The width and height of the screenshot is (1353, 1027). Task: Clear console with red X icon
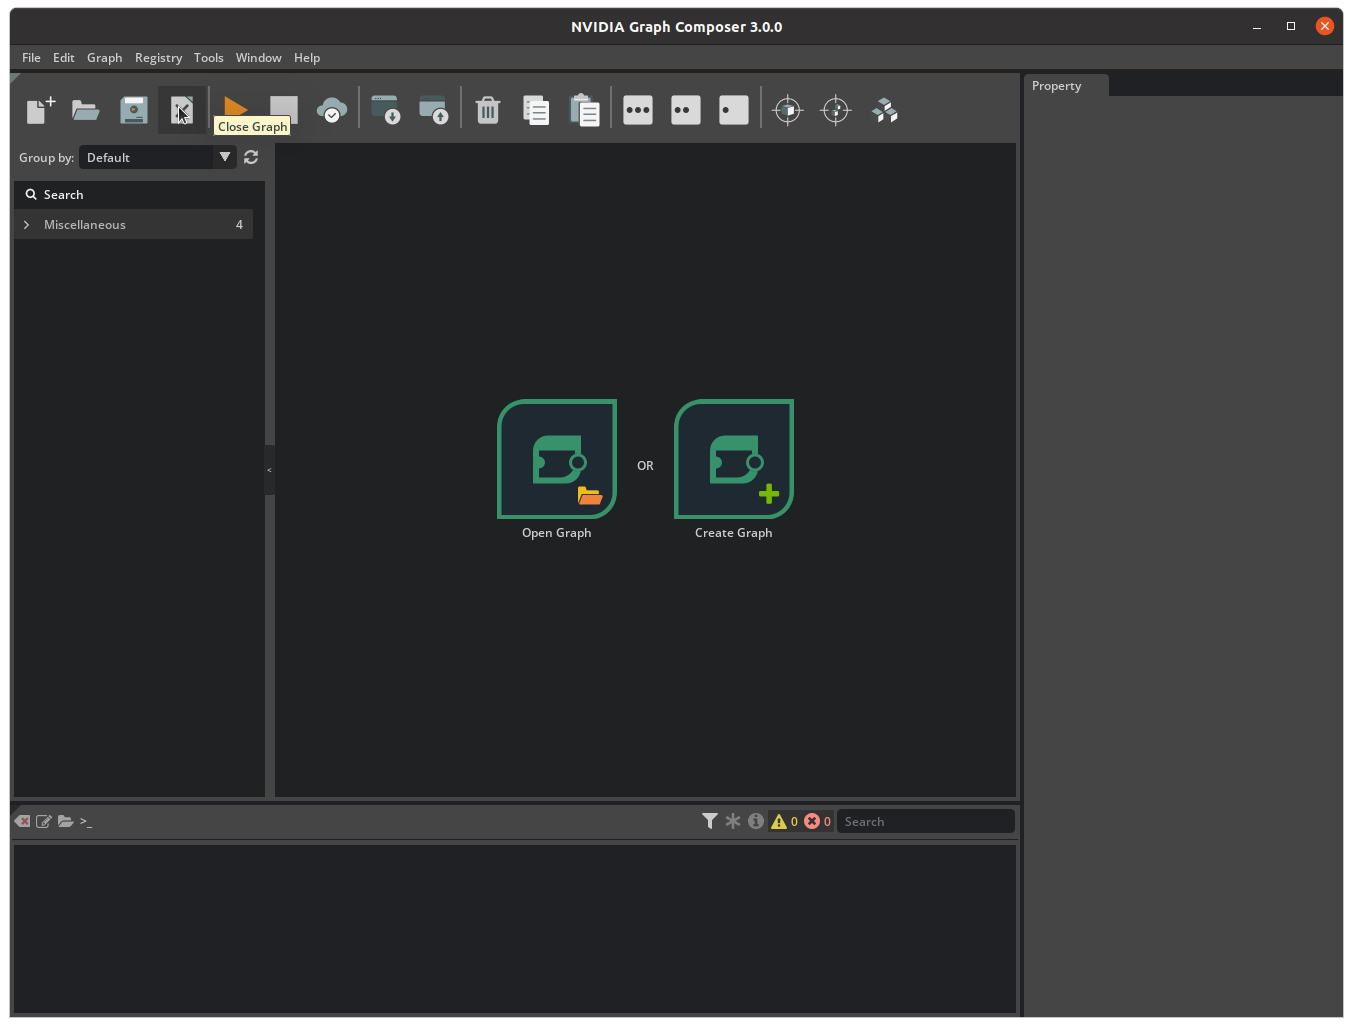[x=22, y=821]
